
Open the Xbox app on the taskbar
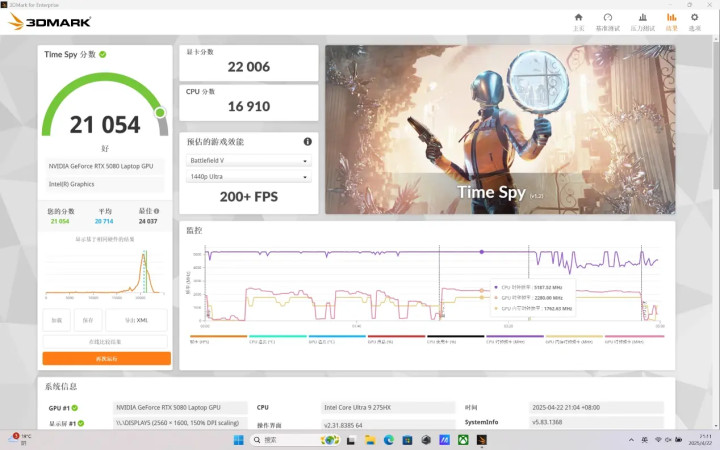[x=463, y=440]
